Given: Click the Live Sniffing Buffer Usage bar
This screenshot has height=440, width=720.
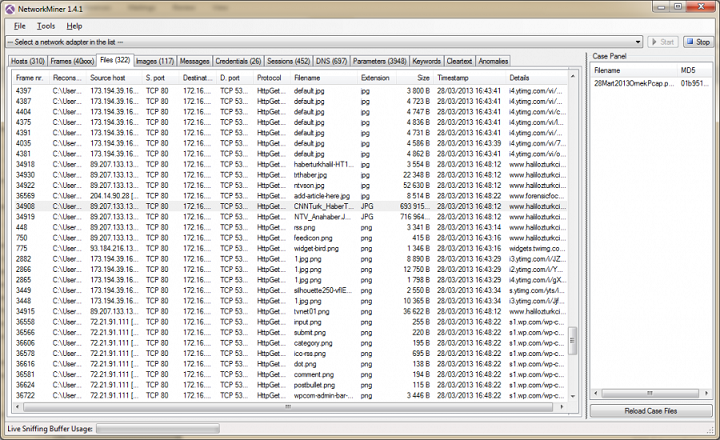Looking at the screenshot, I should coord(158,429).
